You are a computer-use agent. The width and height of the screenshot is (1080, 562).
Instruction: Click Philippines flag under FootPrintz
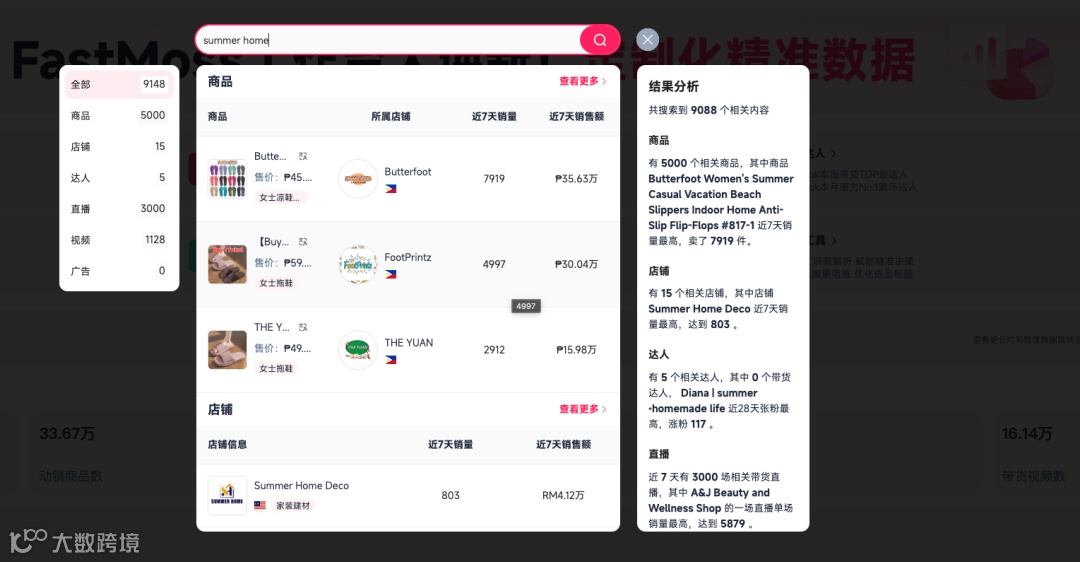pos(391,274)
